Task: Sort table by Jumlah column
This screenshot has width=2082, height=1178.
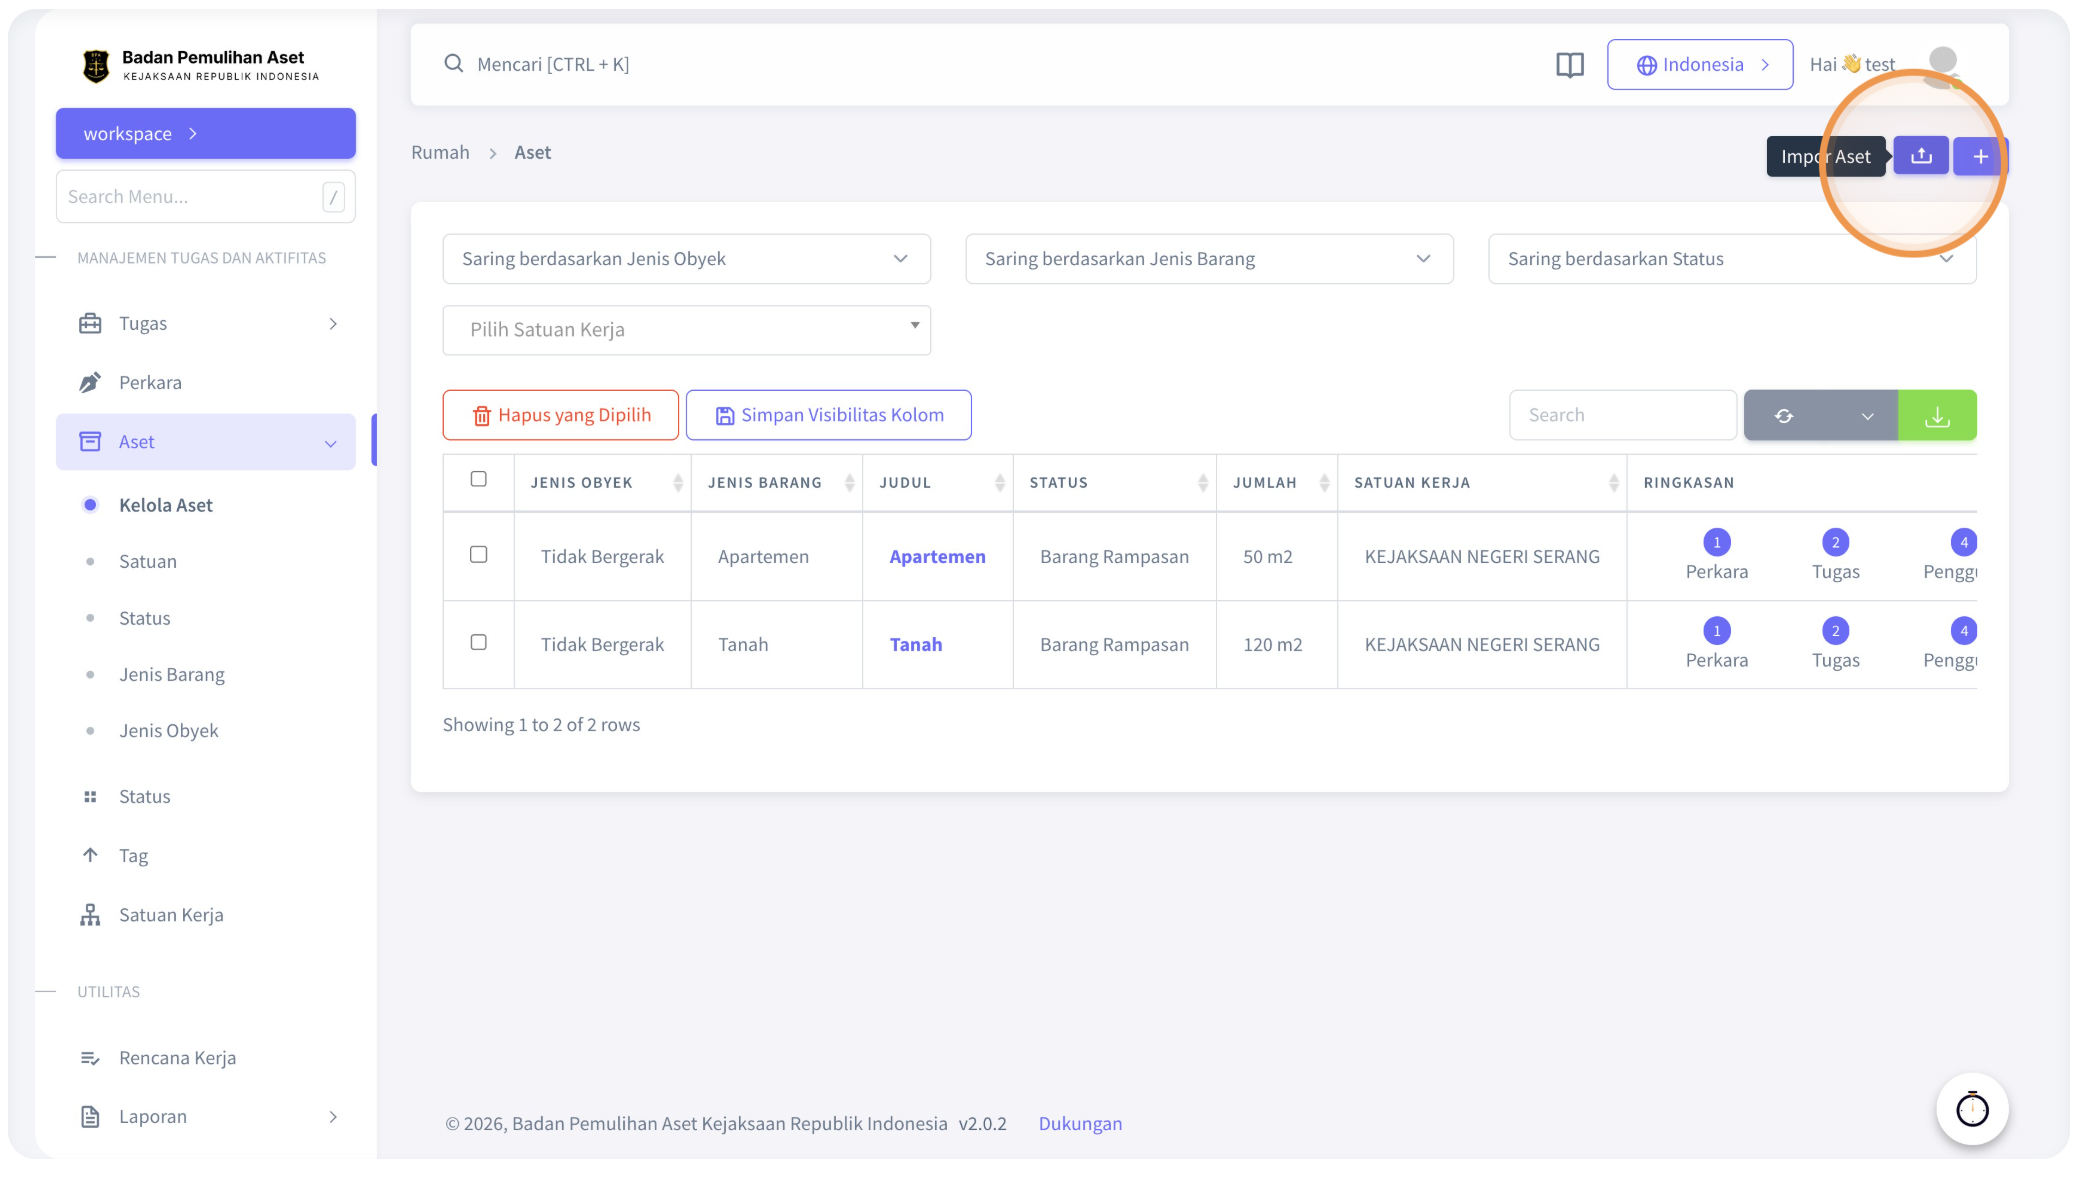Action: tap(1276, 483)
